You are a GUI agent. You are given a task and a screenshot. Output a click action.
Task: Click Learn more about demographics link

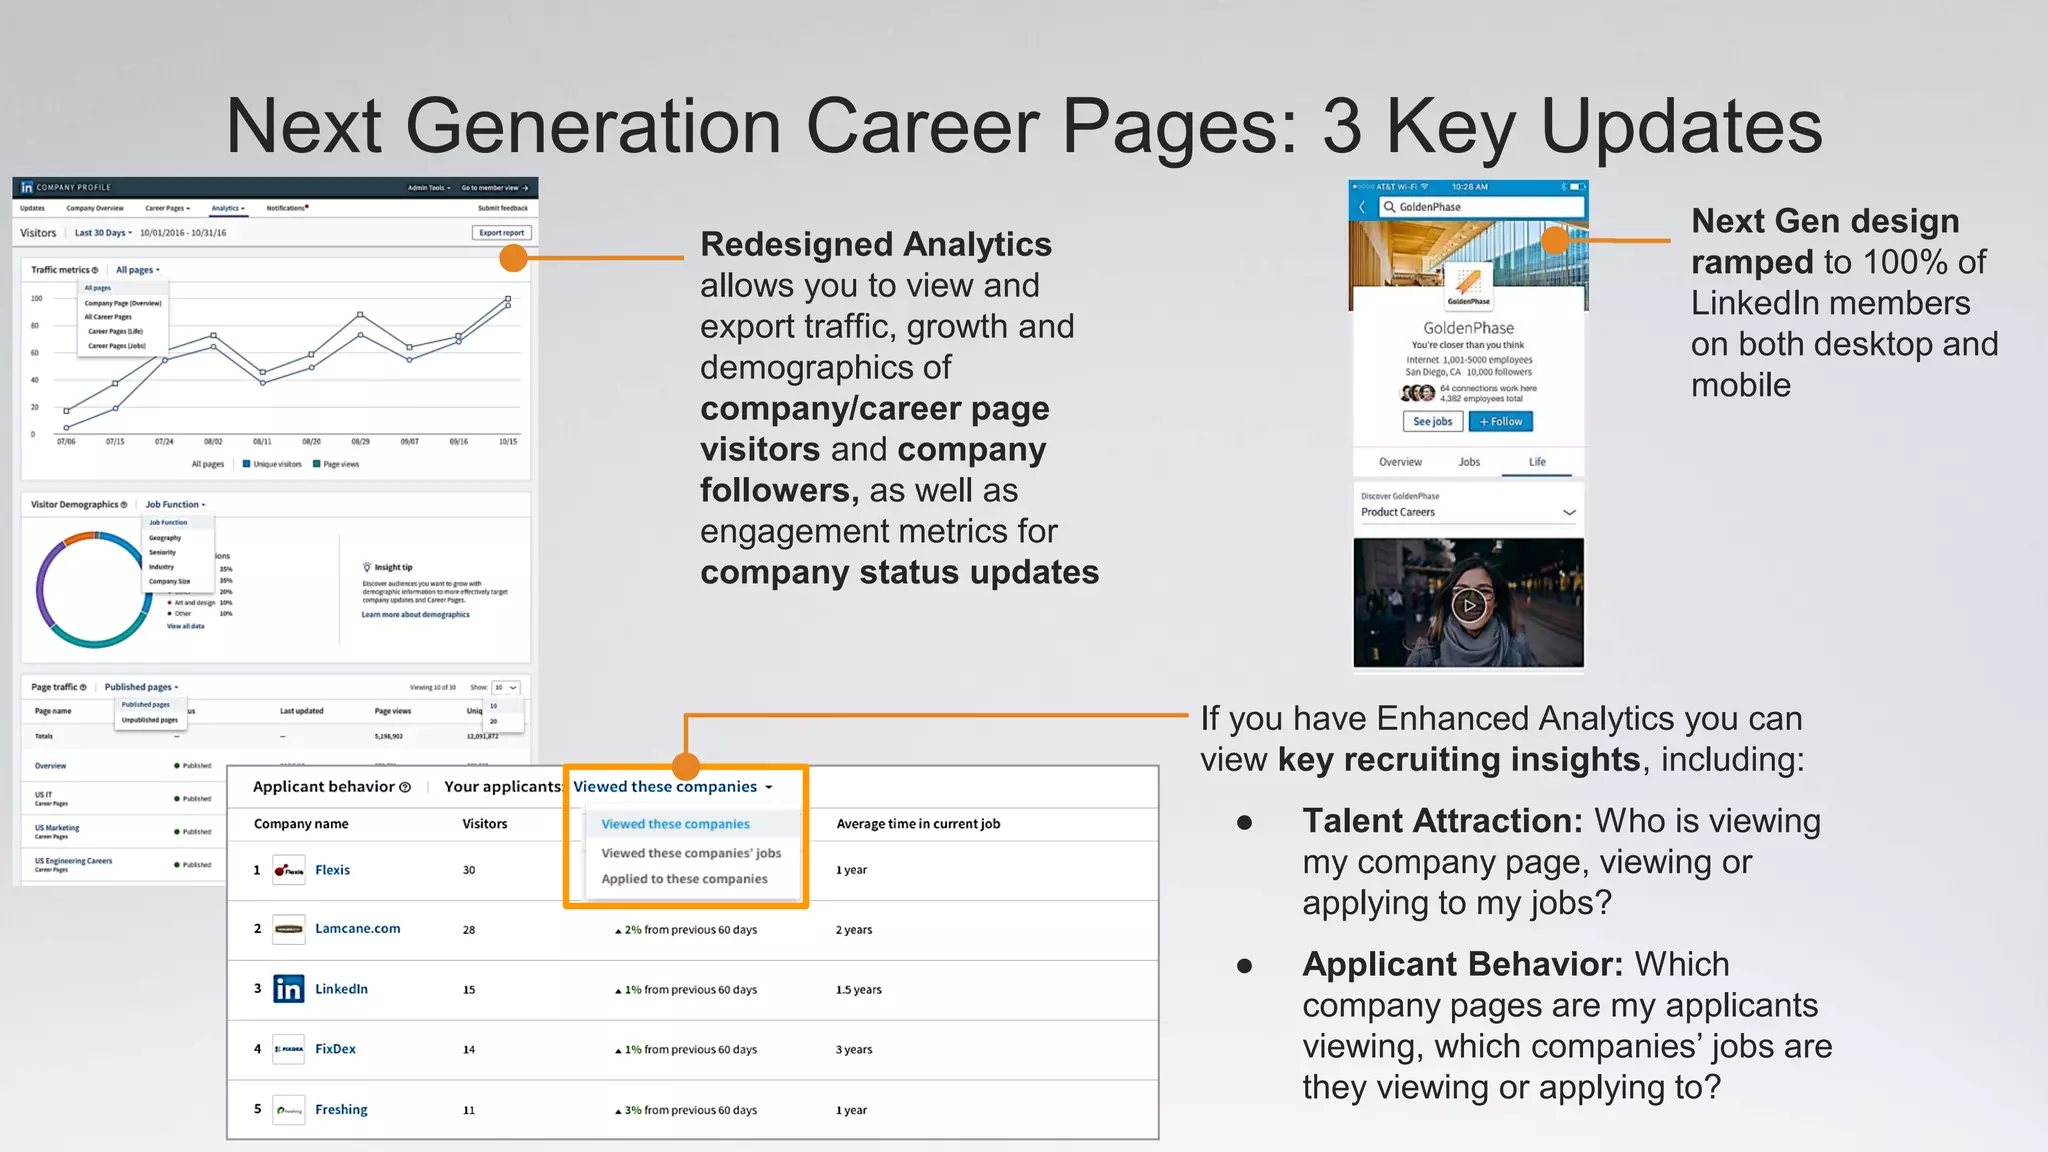[415, 615]
